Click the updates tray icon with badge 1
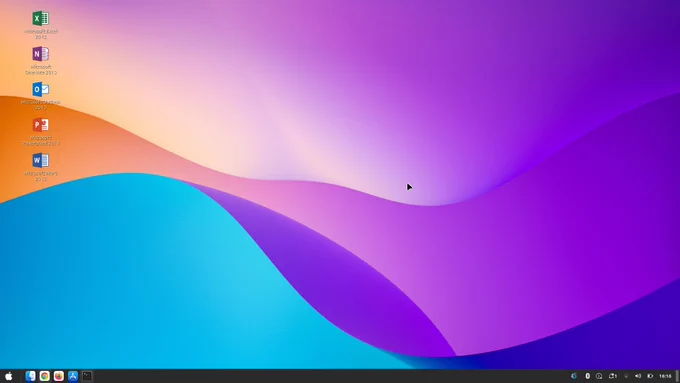The height and width of the screenshot is (383, 680). (613, 376)
